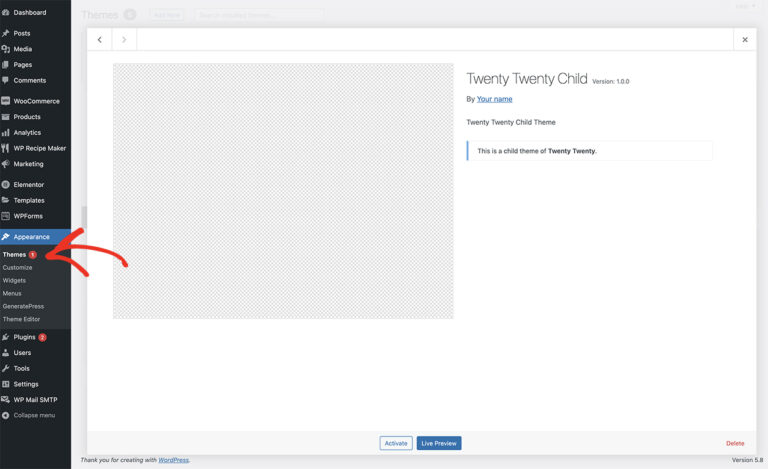This screenshot has height=469, width=768.
Task: Click the Posts pushpin icon
Action: click(6, 33)
